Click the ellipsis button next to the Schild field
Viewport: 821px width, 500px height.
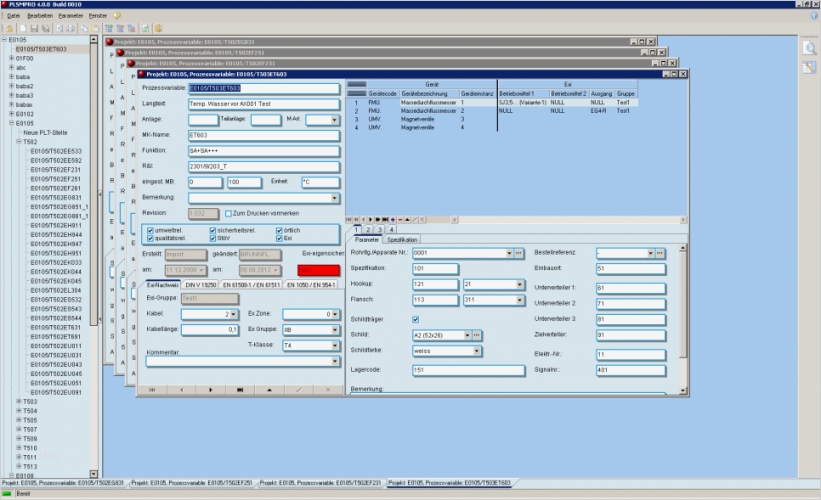476,334
